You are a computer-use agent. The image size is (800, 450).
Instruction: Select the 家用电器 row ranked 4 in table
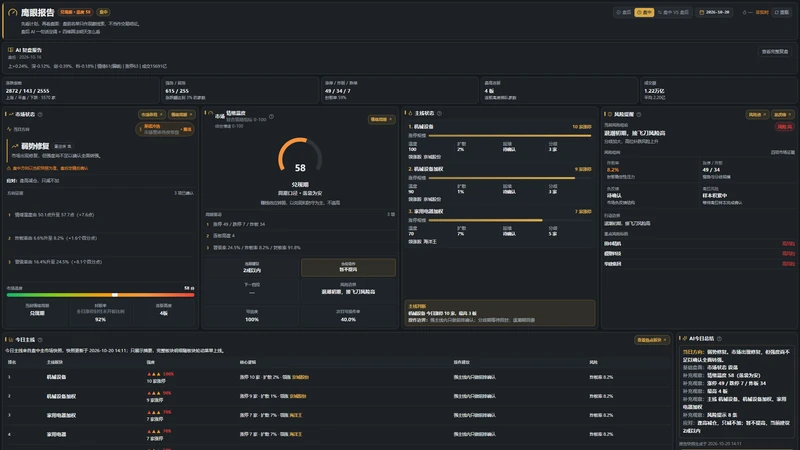(337, 434)
